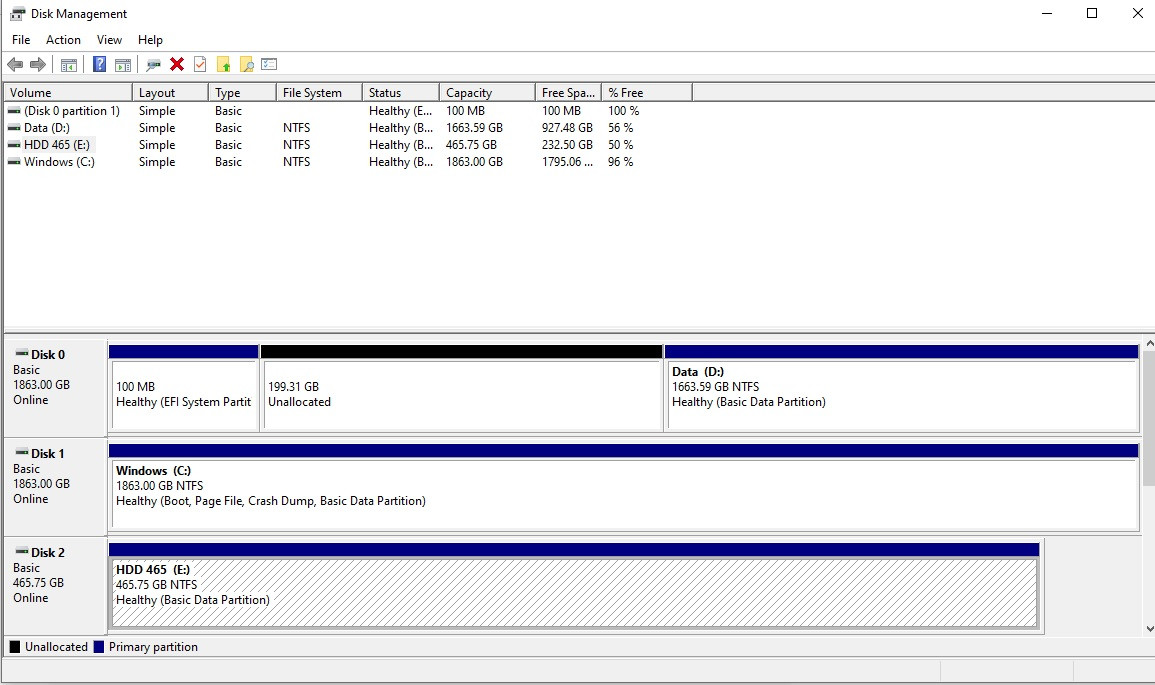This screenshot has width=1155, height=685.
Task: Select the 199.31 GB Unallocated block
Action: click(462, 388)
